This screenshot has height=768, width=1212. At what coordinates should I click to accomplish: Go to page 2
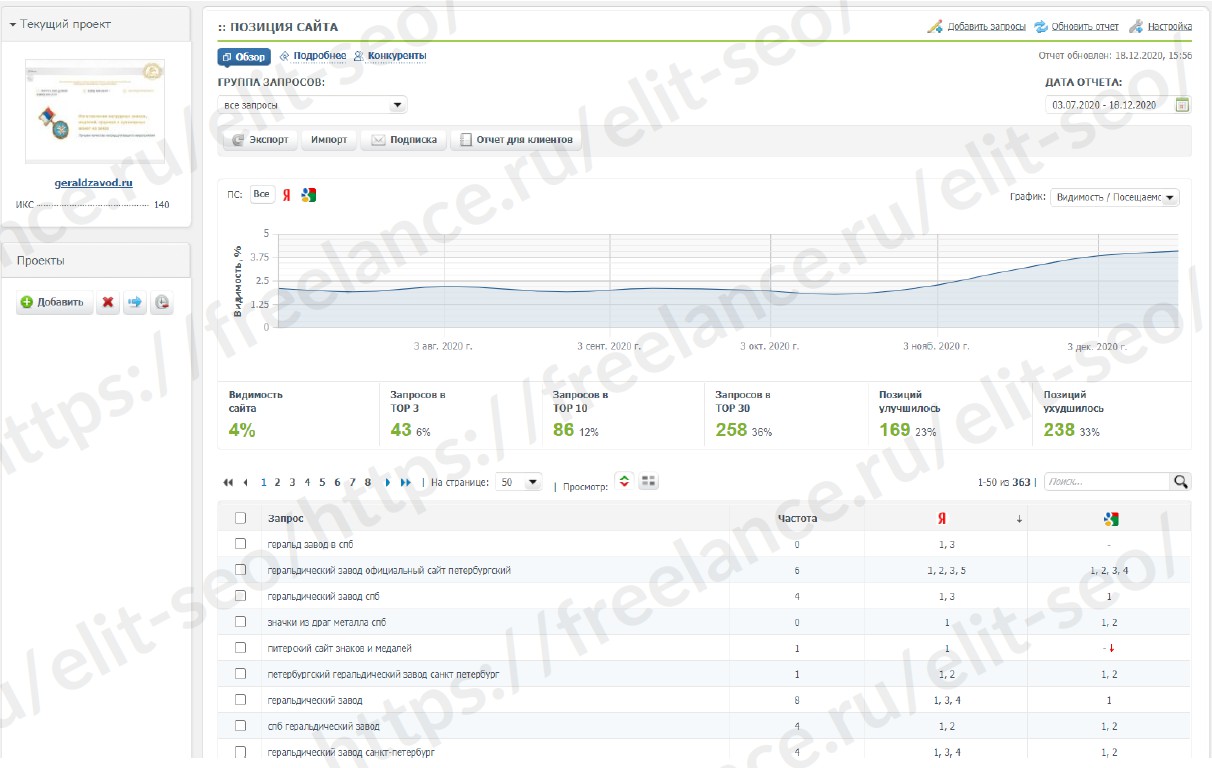278,482
